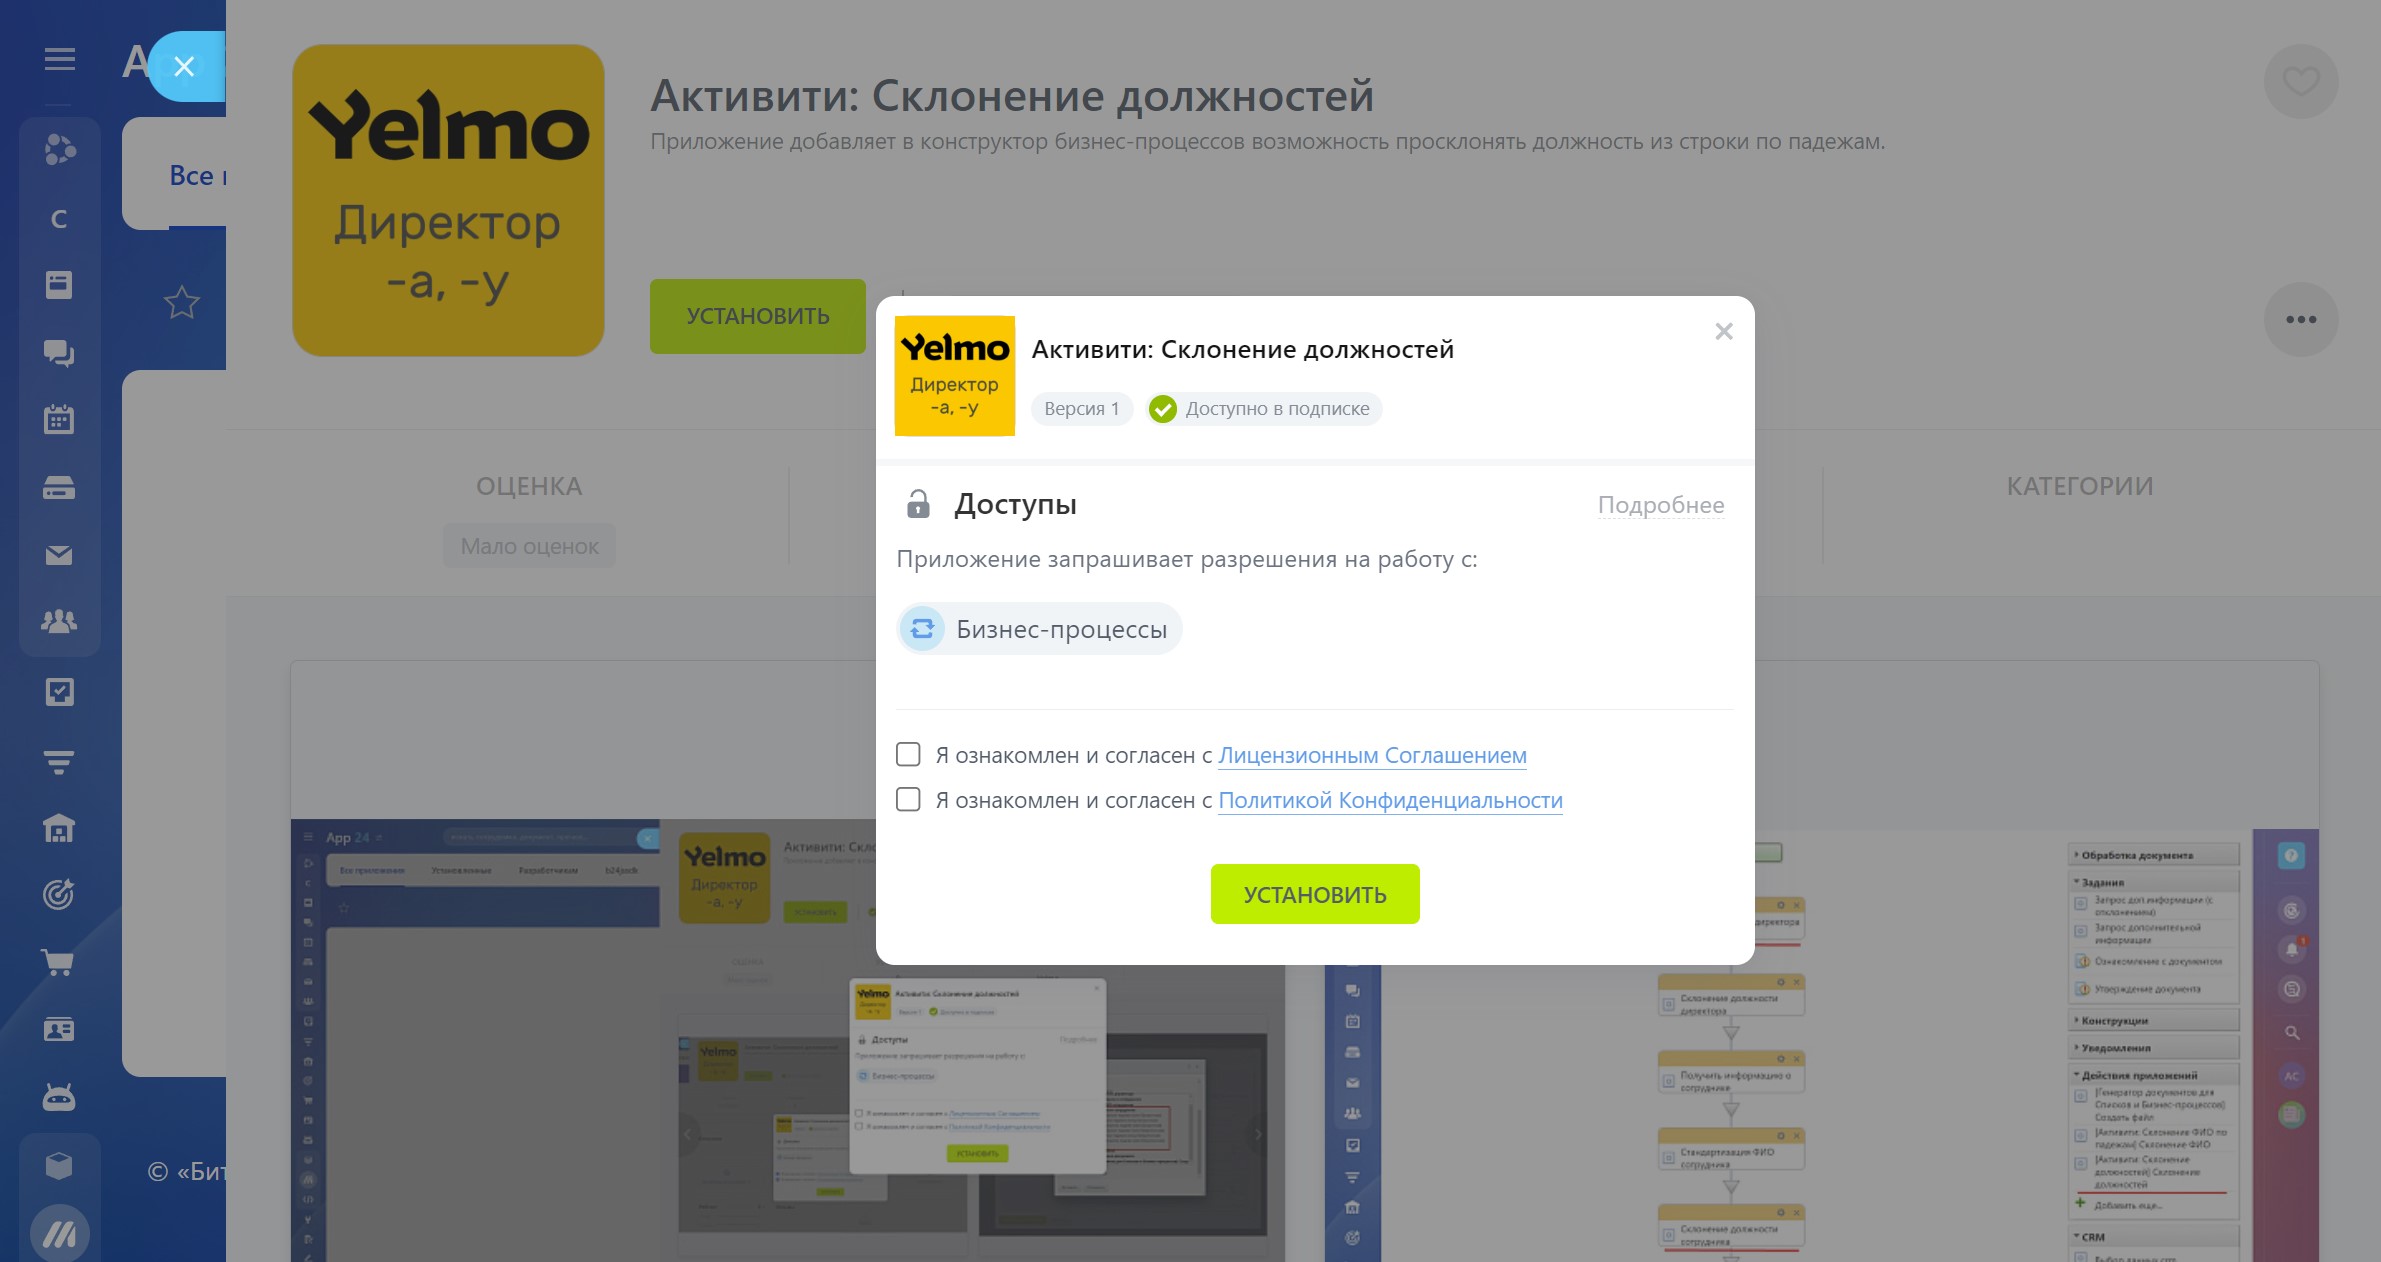Screen dimensions: 2381x1262
Task: Open the calendar icon in left sidebar
Action: coord(59,419)
